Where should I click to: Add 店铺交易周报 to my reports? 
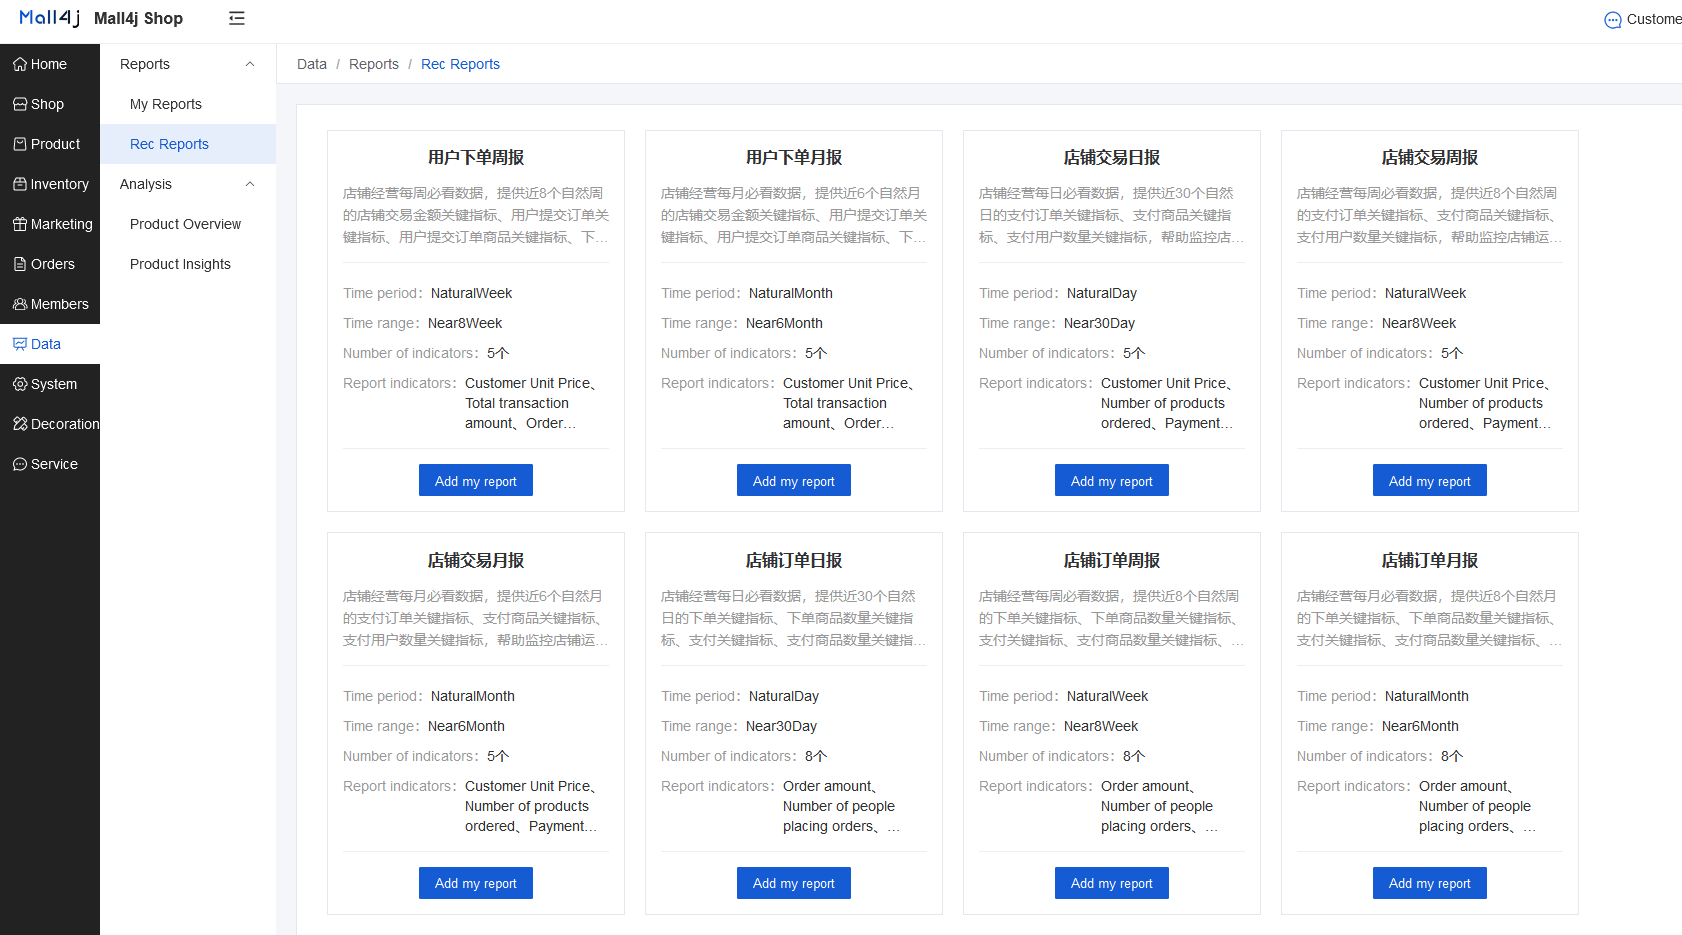1430,481
